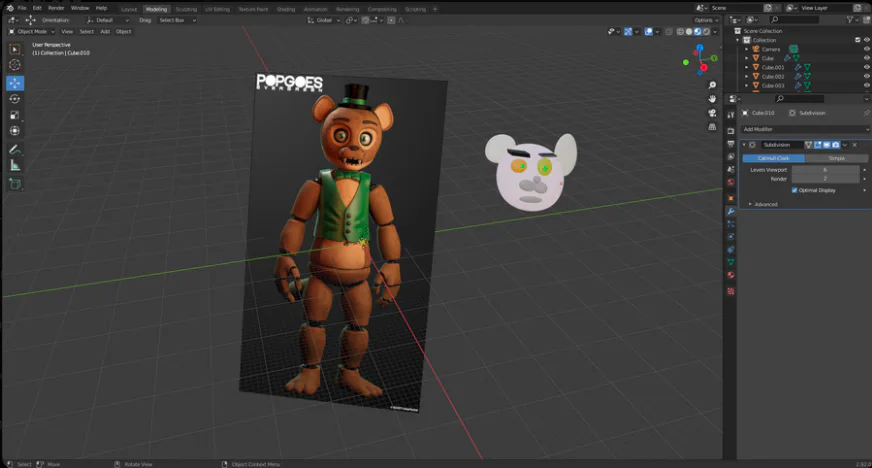The height and width of the screenshot is (468, 872).
Task: Switch to the UV Editing workspace tab
Action: [217, 9]
